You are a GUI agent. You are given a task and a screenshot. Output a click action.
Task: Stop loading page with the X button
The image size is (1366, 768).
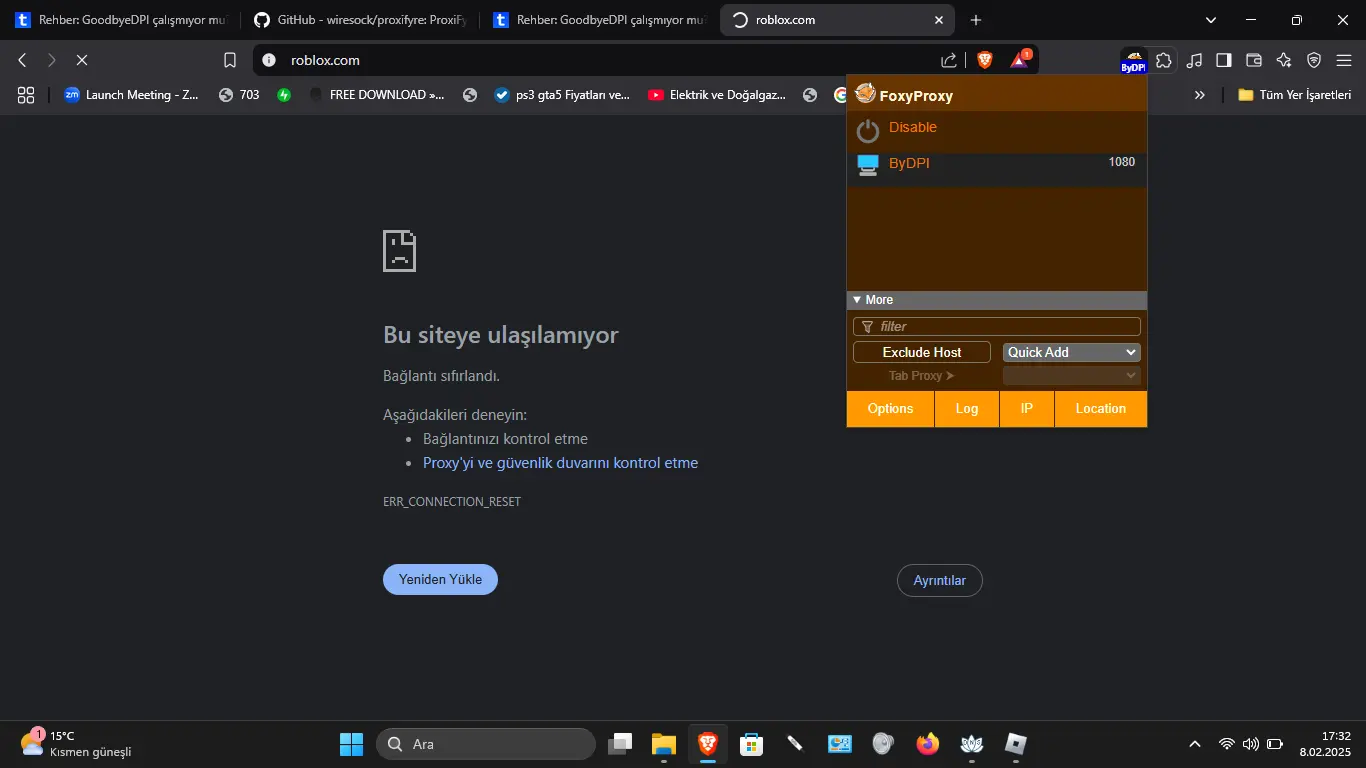click(x=82, y=60)
